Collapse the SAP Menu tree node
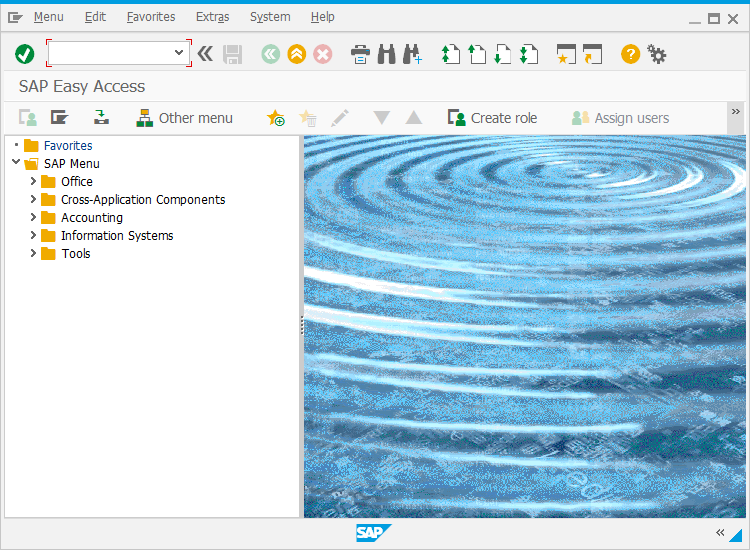Screen dimensions: 750x550 (x=16, y=162)
